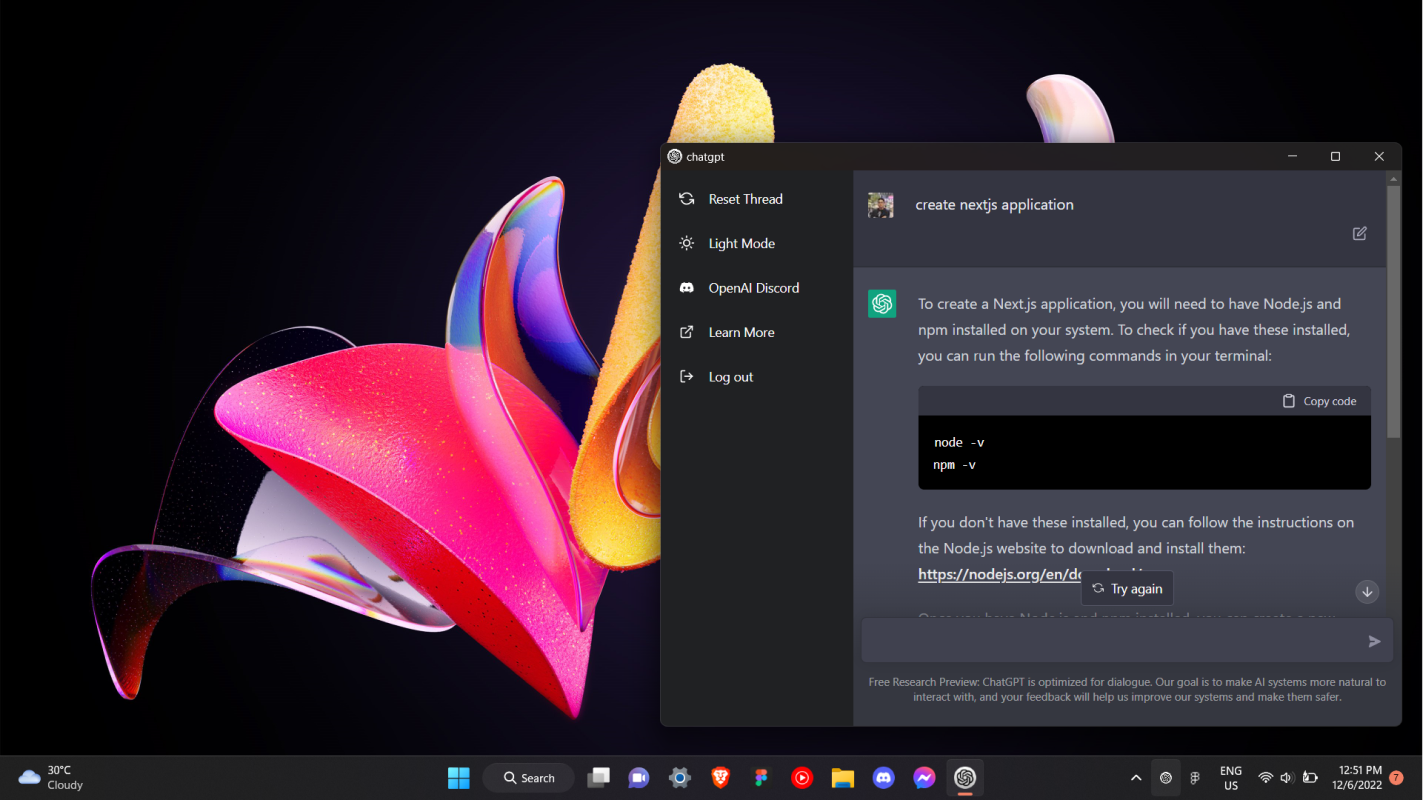This screenshot has height=800, width=1423.
Task: Minimize the chatgpt window
Action: point(1292,157)
